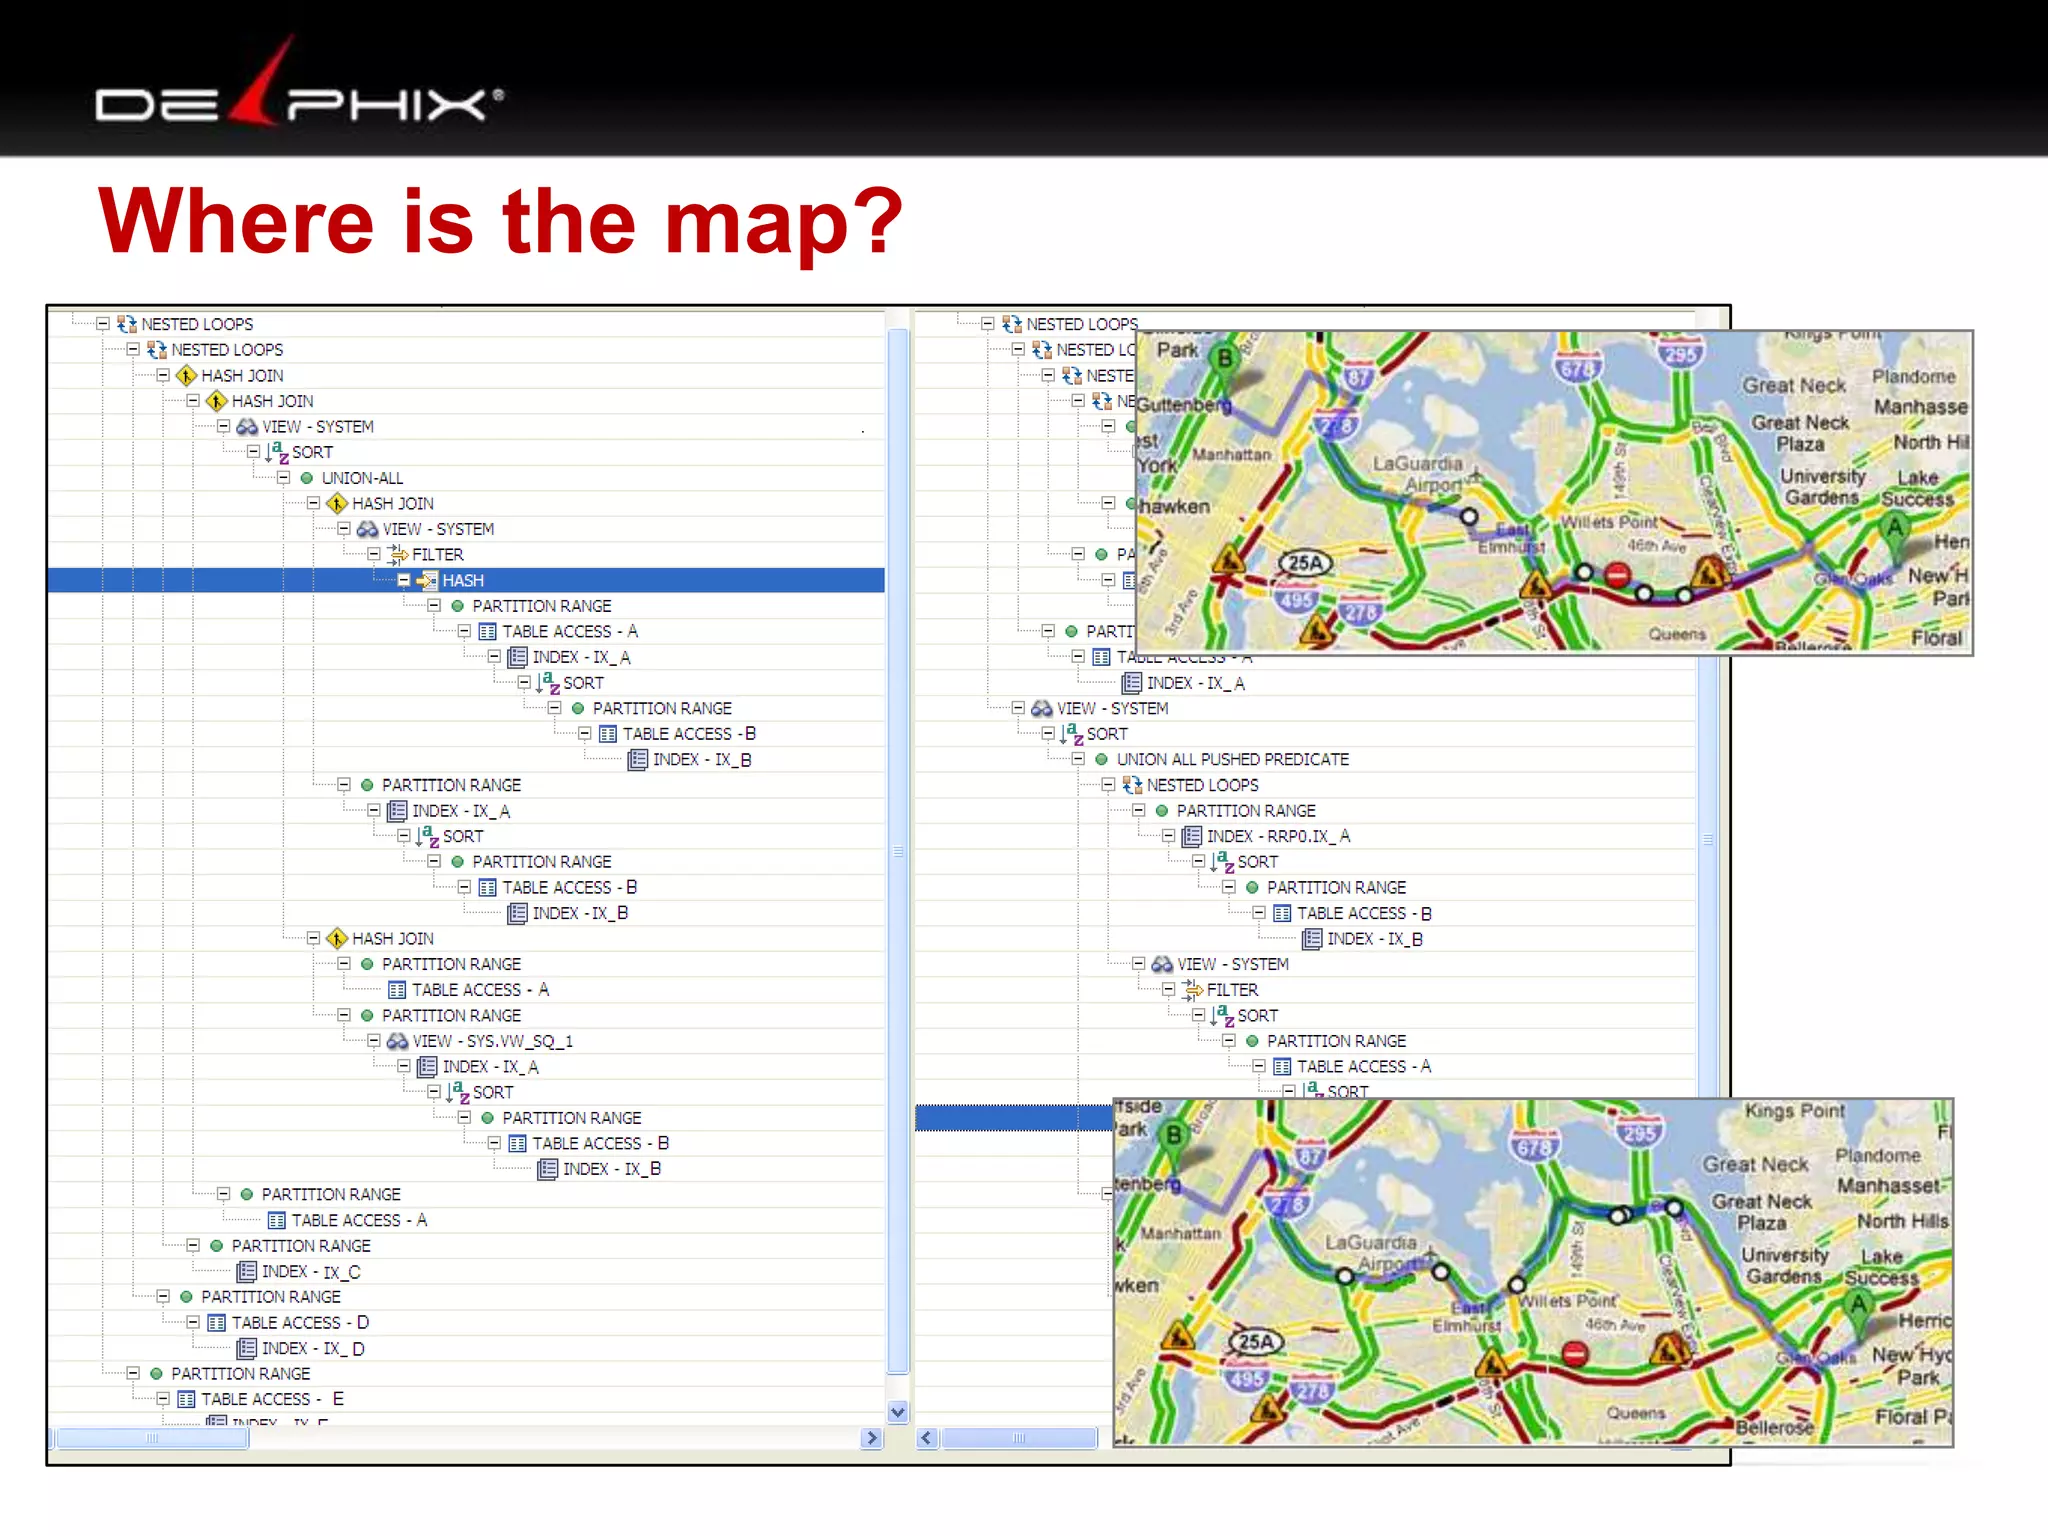Click the UNION-ALL green dot icon
This screenshot has height=1536, width=2048.
(x=307, y=478)
